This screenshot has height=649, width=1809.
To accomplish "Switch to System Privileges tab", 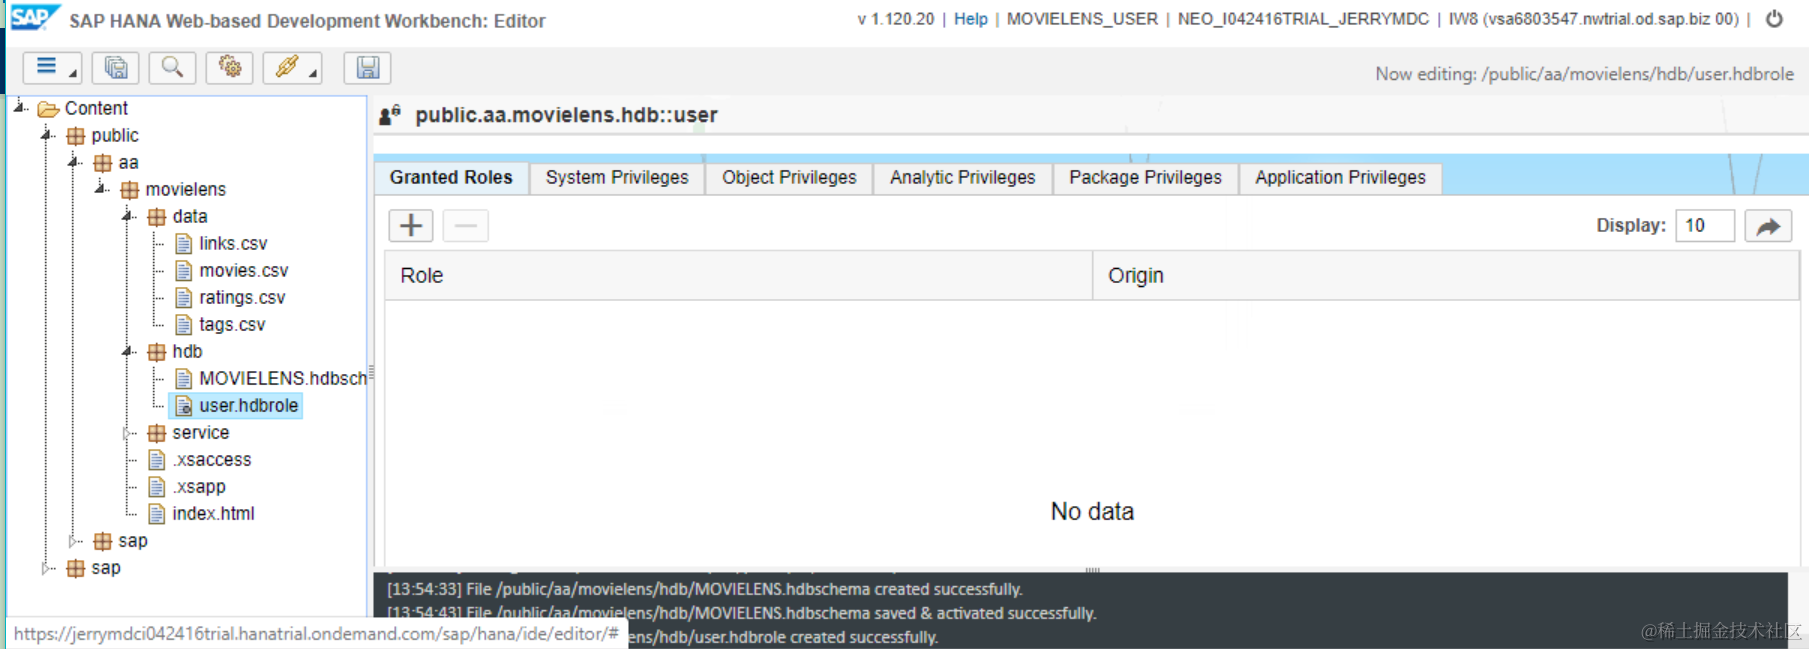I will click(617, 178).
